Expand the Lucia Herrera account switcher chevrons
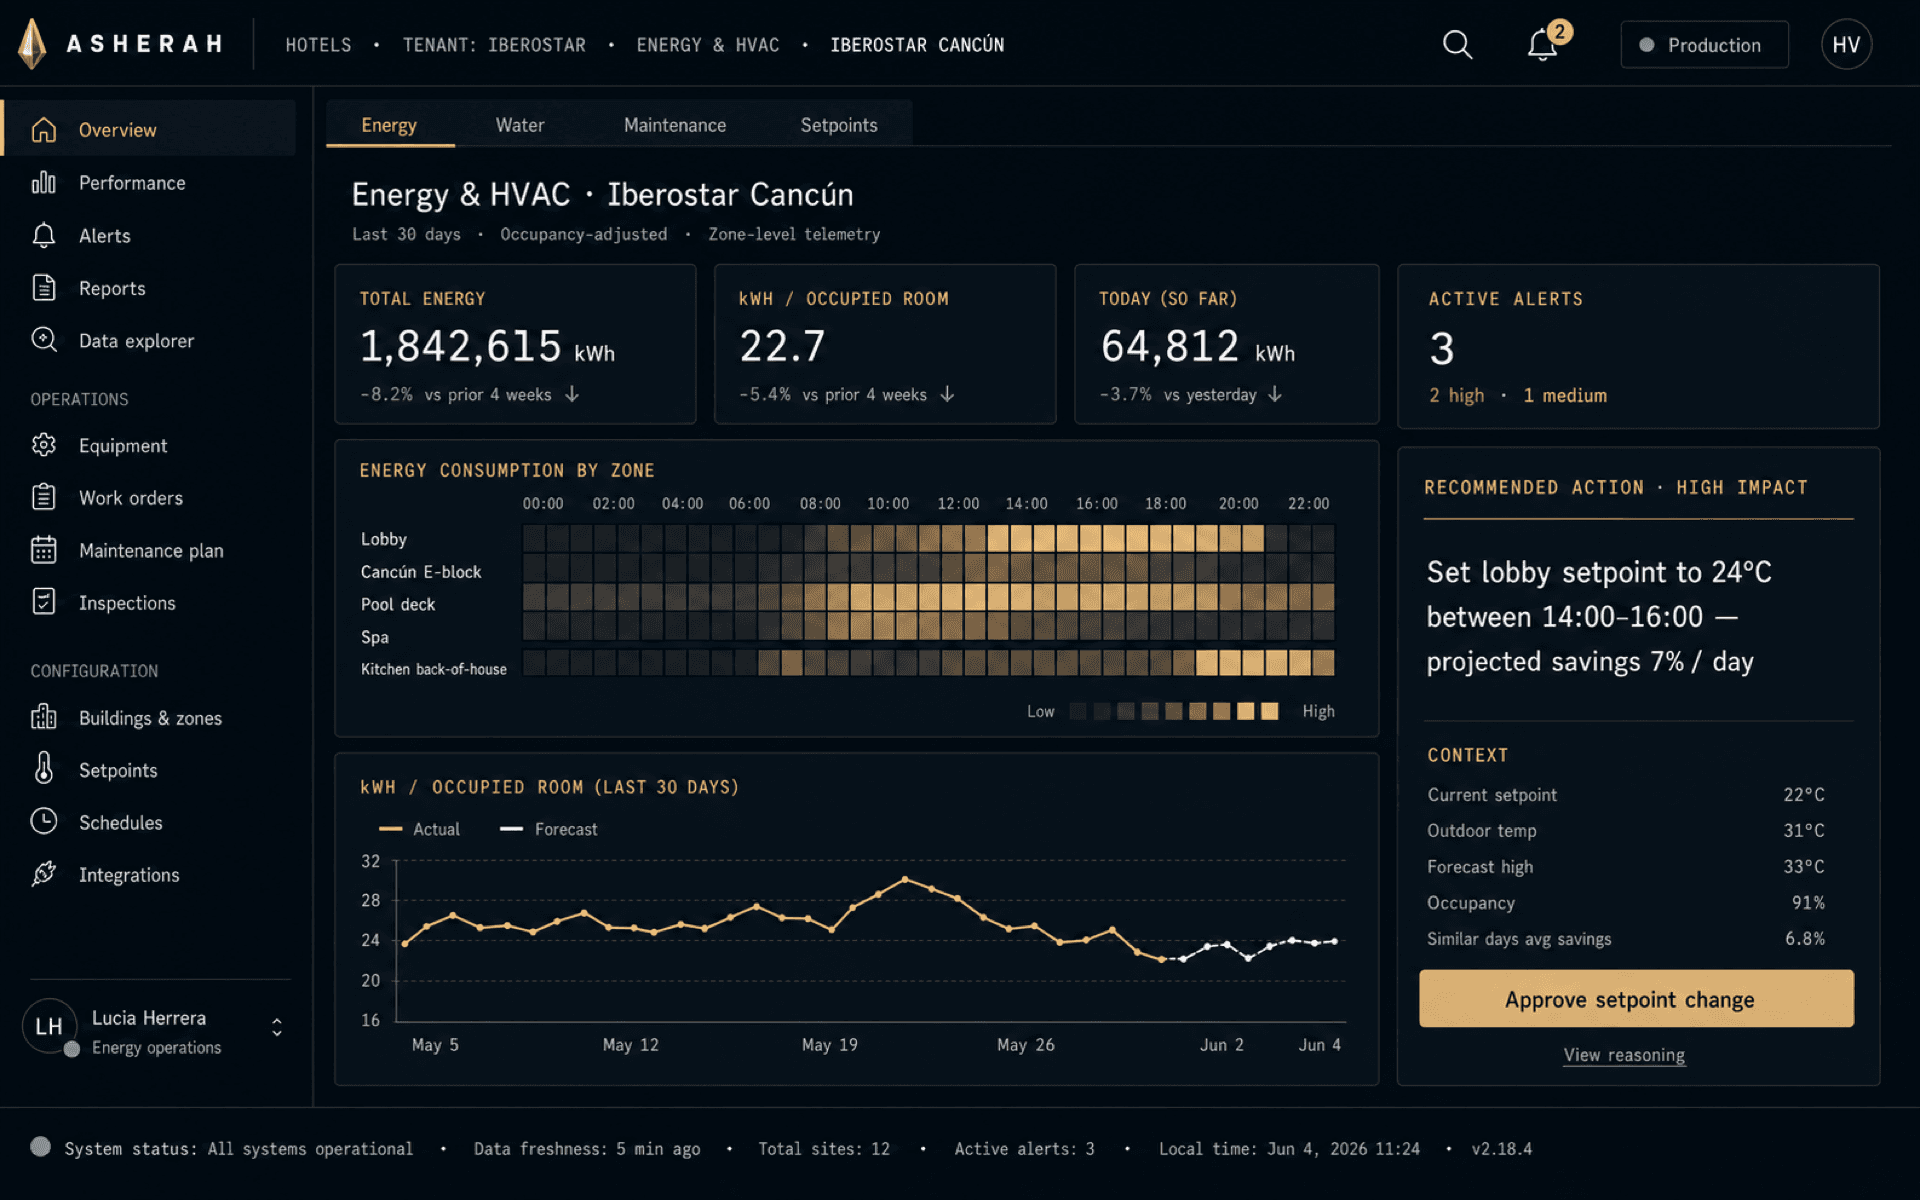 click(x=277, y=1027)
